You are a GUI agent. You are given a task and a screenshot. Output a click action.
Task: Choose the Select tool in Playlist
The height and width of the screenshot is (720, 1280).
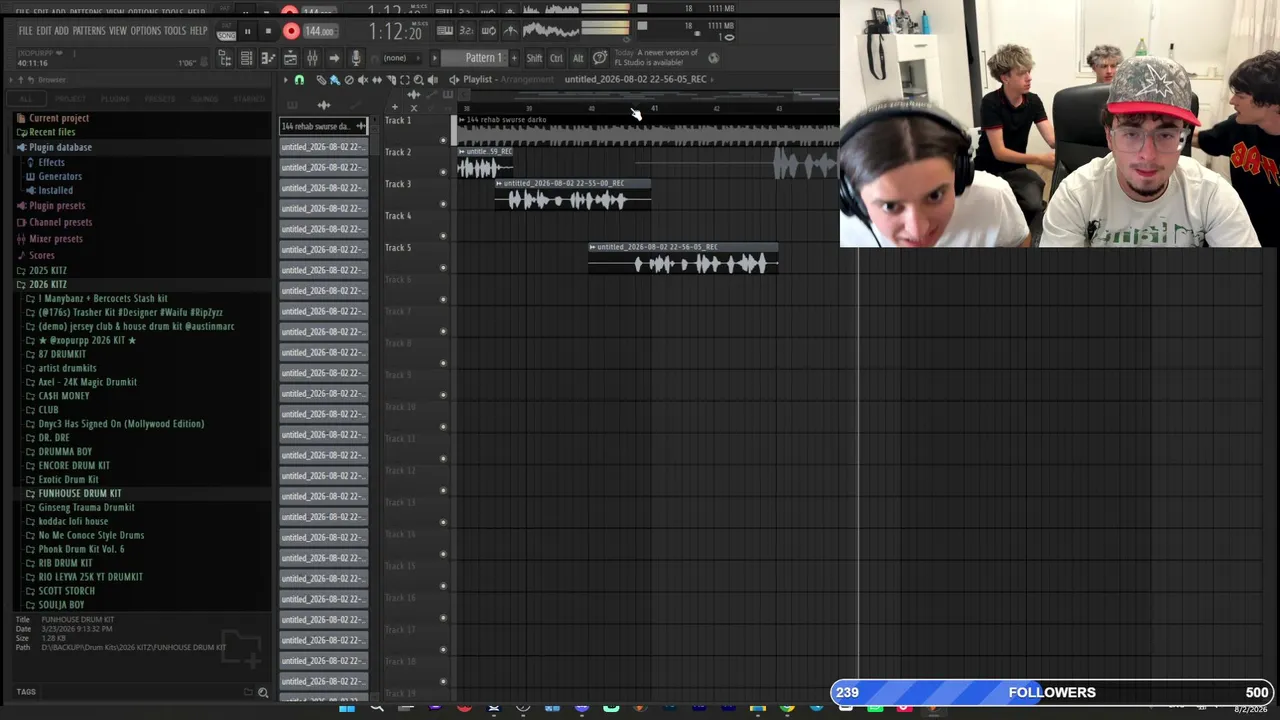coord(405,80)
